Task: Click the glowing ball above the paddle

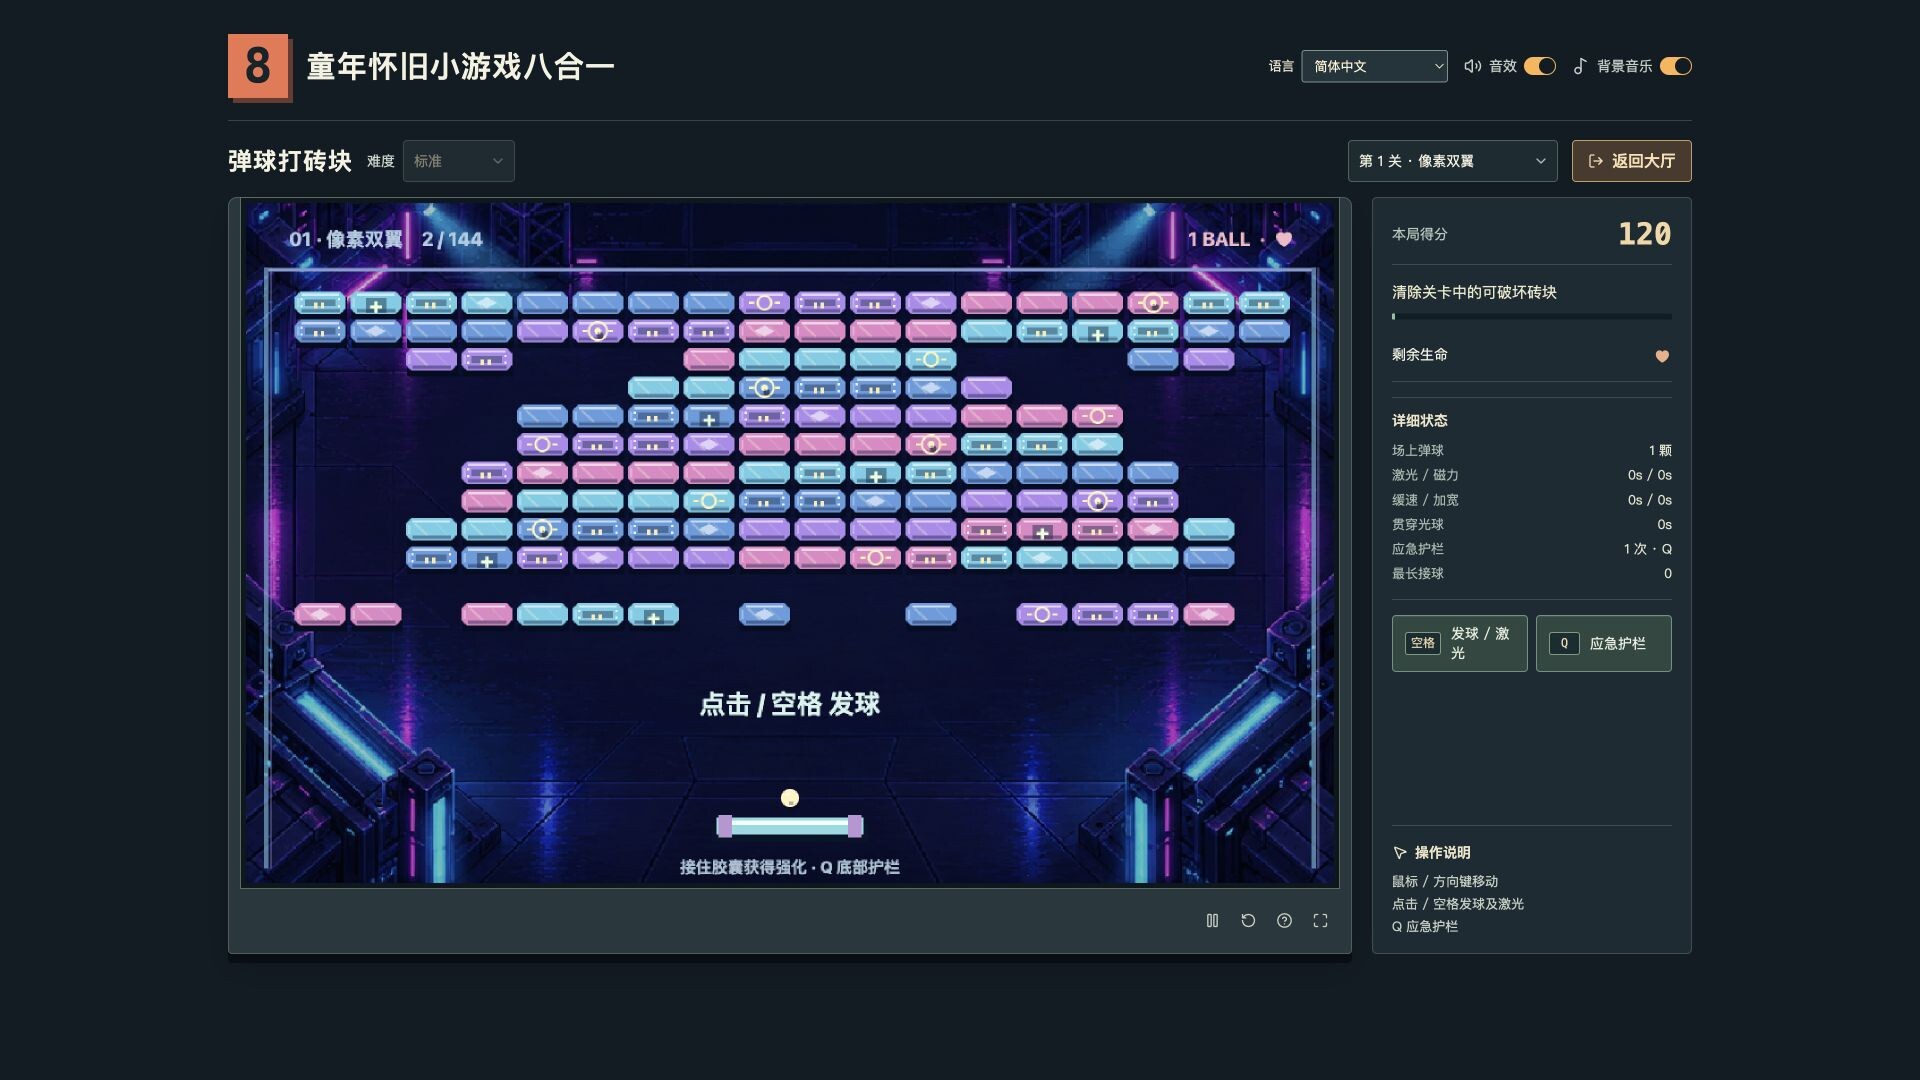Action: coord(790,798)
